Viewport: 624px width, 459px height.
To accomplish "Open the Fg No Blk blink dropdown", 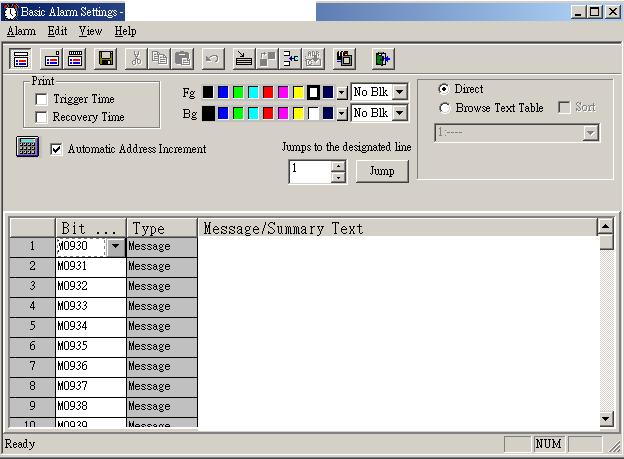I will [x=399, y=92].
